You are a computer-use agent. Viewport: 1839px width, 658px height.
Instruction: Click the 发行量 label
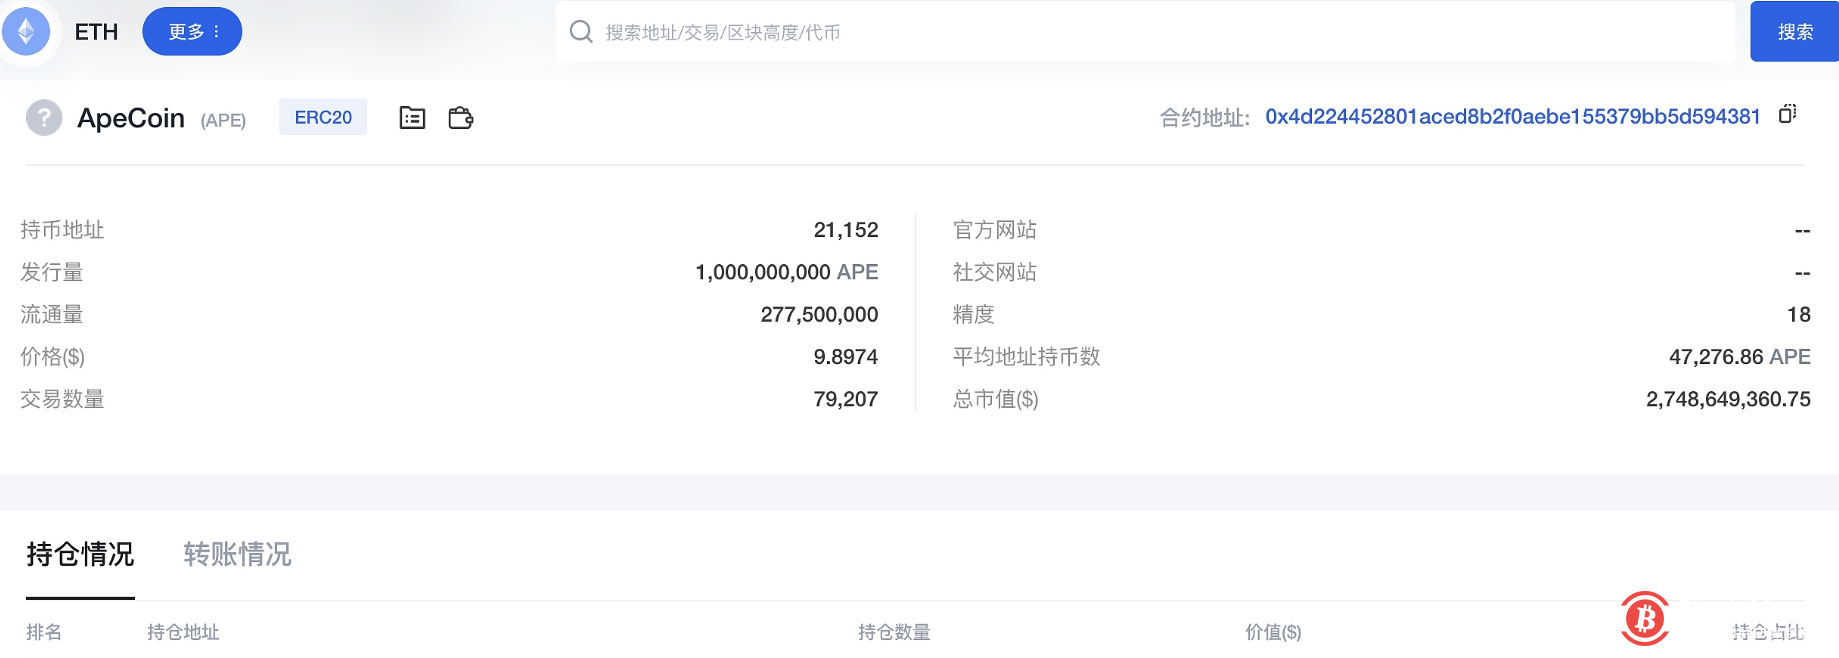click(52, 272)
